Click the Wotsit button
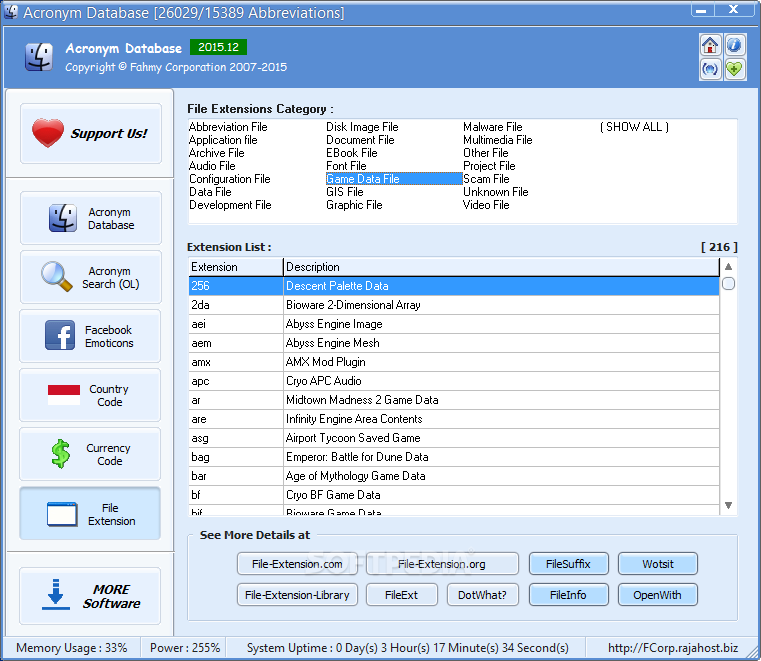This screenshot has height=661, width=761. [658, 564]
